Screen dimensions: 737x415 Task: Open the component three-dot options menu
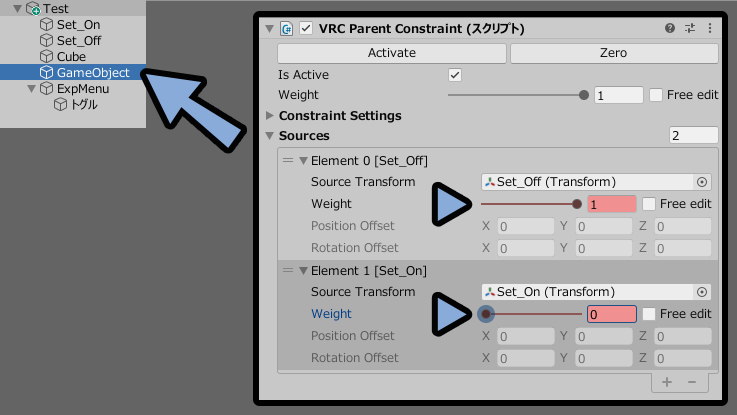point(710,28)
